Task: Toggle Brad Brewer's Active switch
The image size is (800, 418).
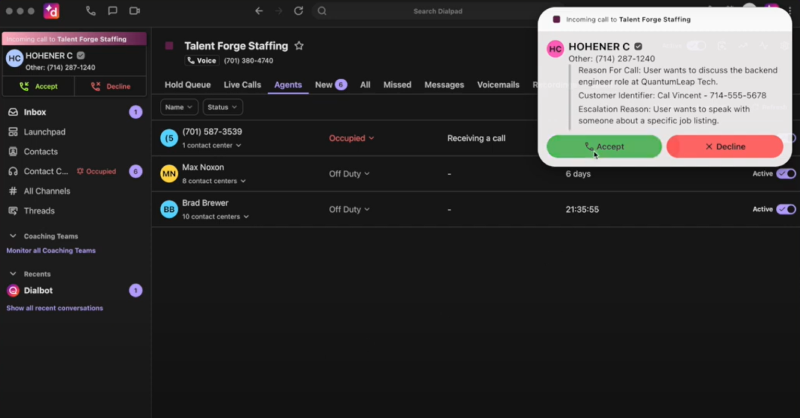Action: coord(786,209)
